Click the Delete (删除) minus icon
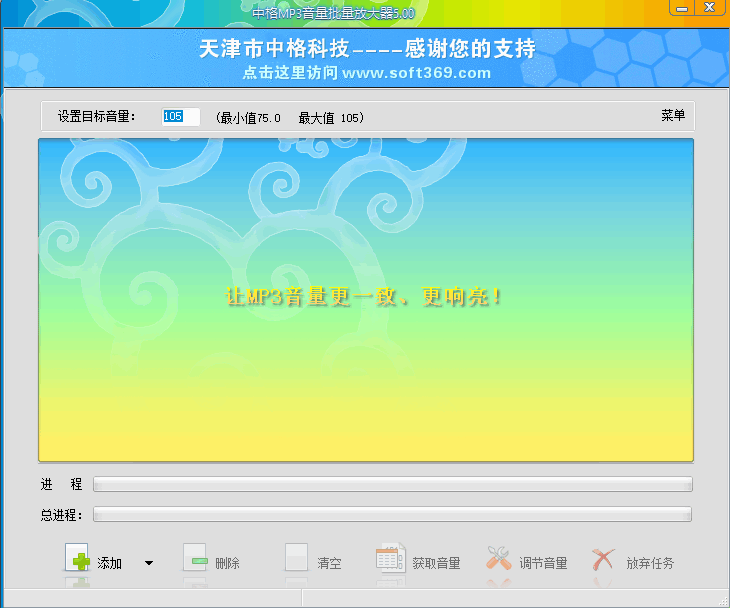This screenshot has width=730, height=608. pyautogui.click(x=195, y=557)
